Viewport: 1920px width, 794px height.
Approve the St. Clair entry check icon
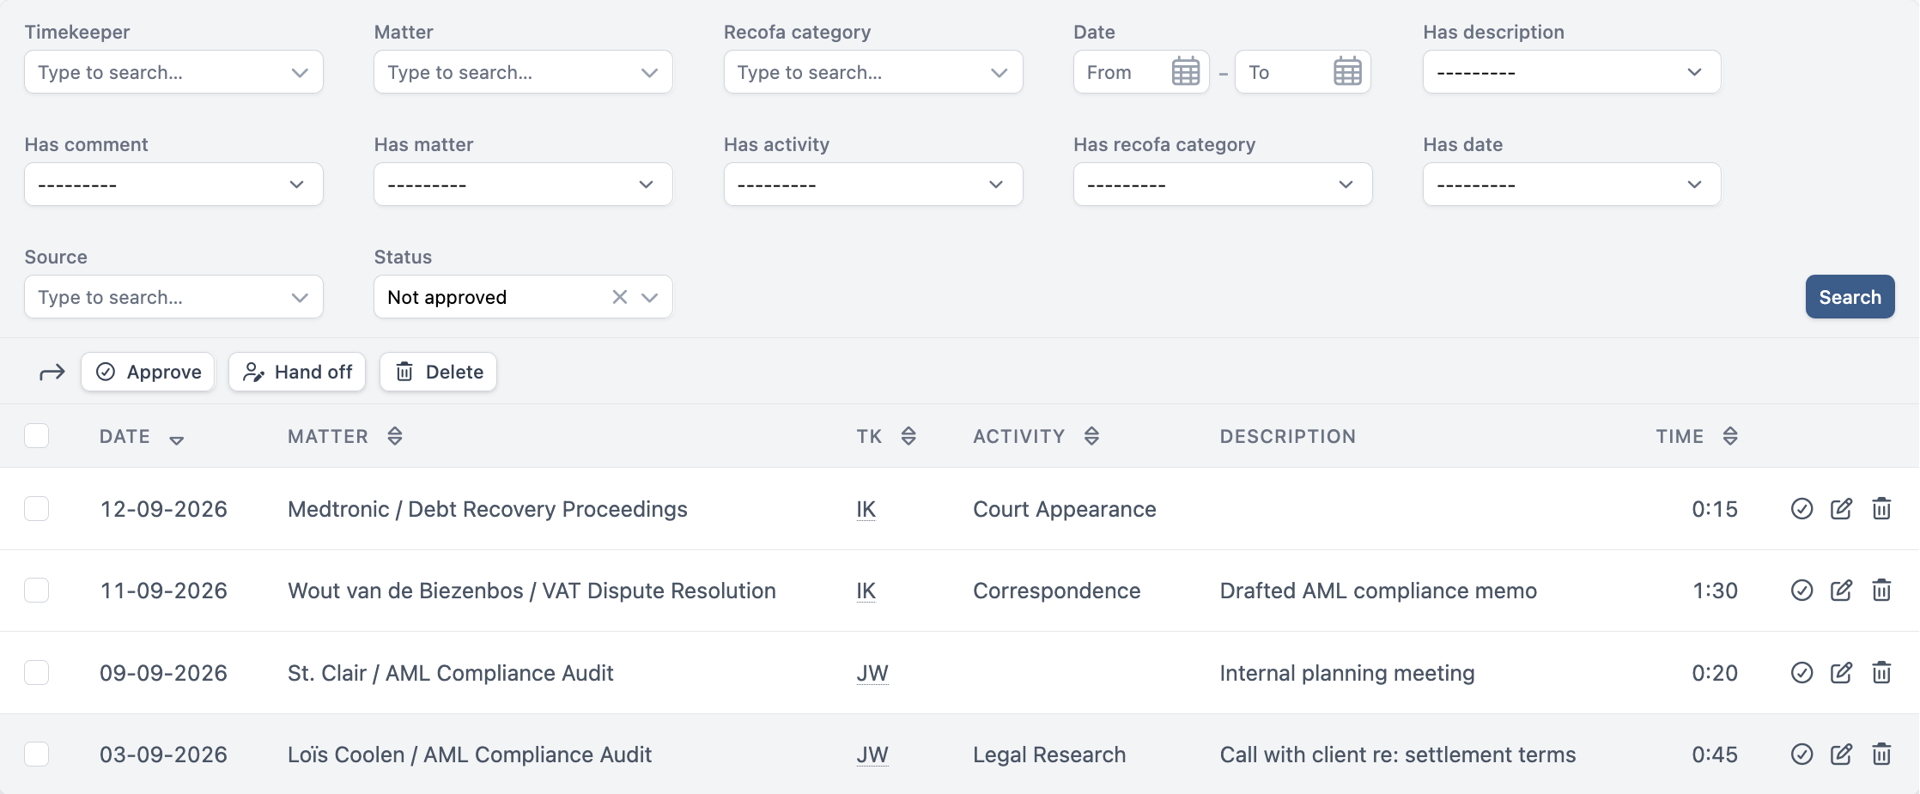(1802, 673)
